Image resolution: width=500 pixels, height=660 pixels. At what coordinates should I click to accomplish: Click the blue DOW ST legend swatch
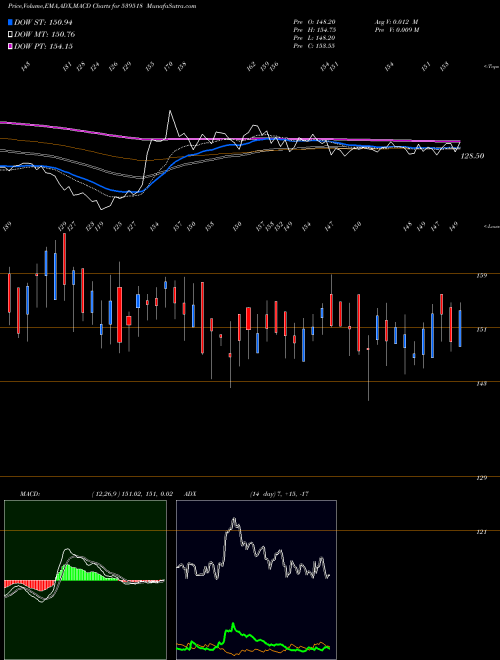11,23
